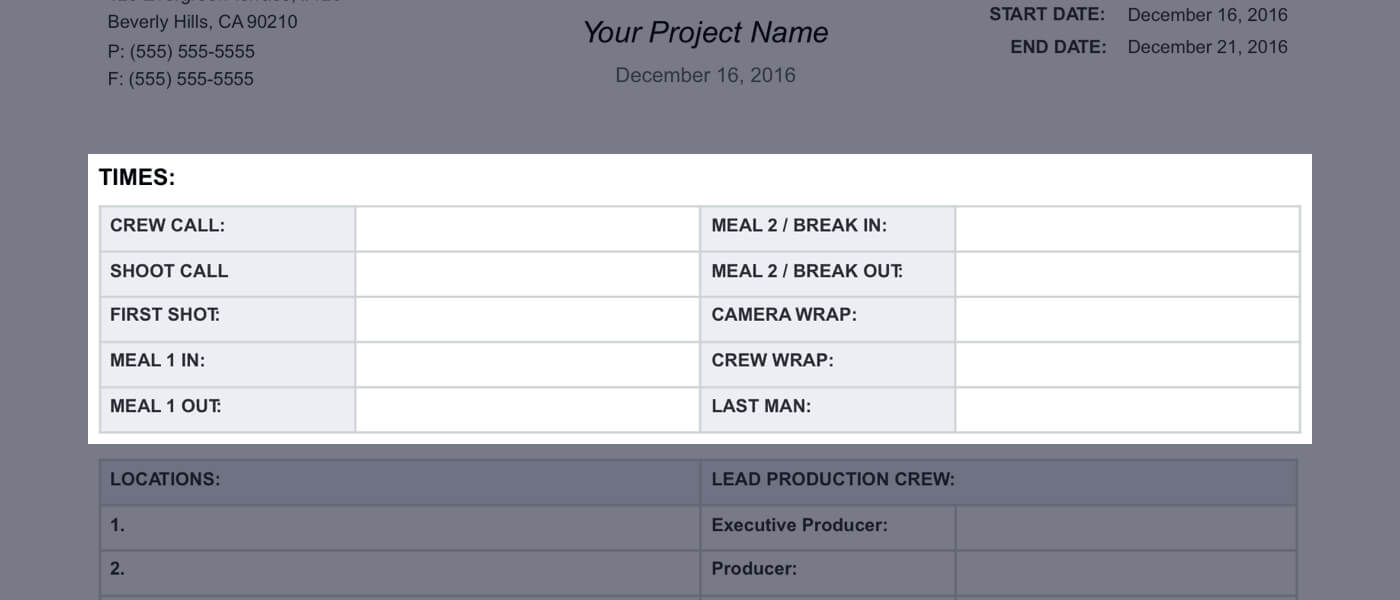Select location row number 1
Image resolution: width=1400 pixels, height=600 pixels.
tap(400, 526)
